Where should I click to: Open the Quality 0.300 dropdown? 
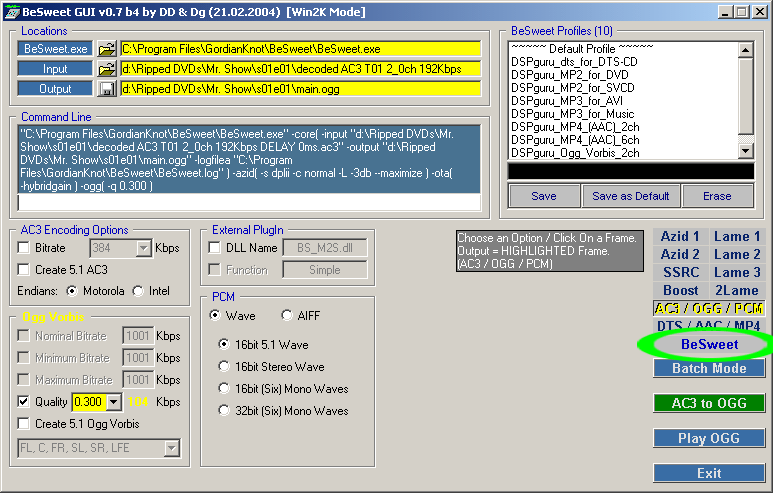click(114, 402)
